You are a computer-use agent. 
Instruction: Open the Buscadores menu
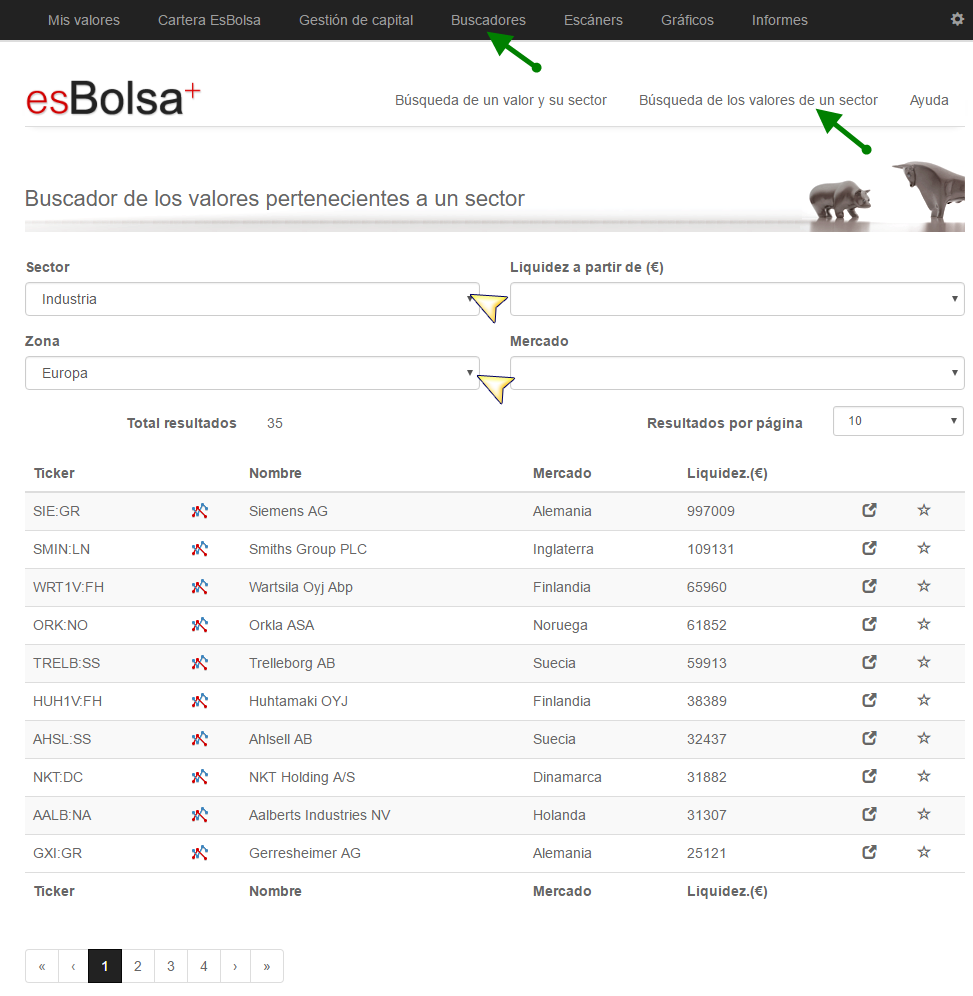point(488,20)
